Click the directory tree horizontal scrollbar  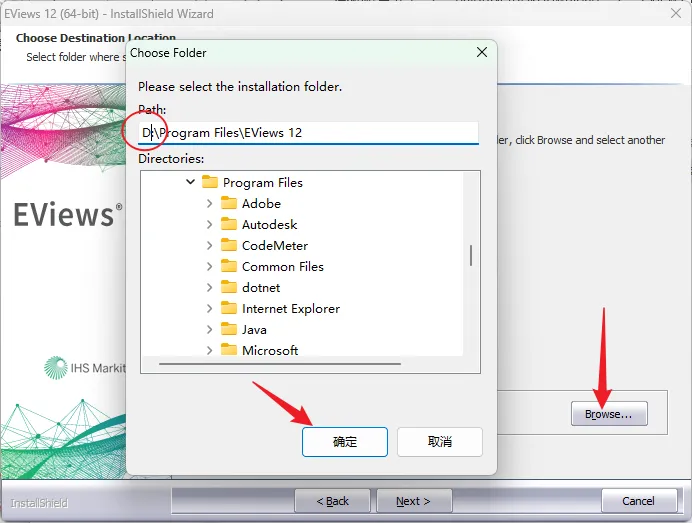click(x=280, y=364)
